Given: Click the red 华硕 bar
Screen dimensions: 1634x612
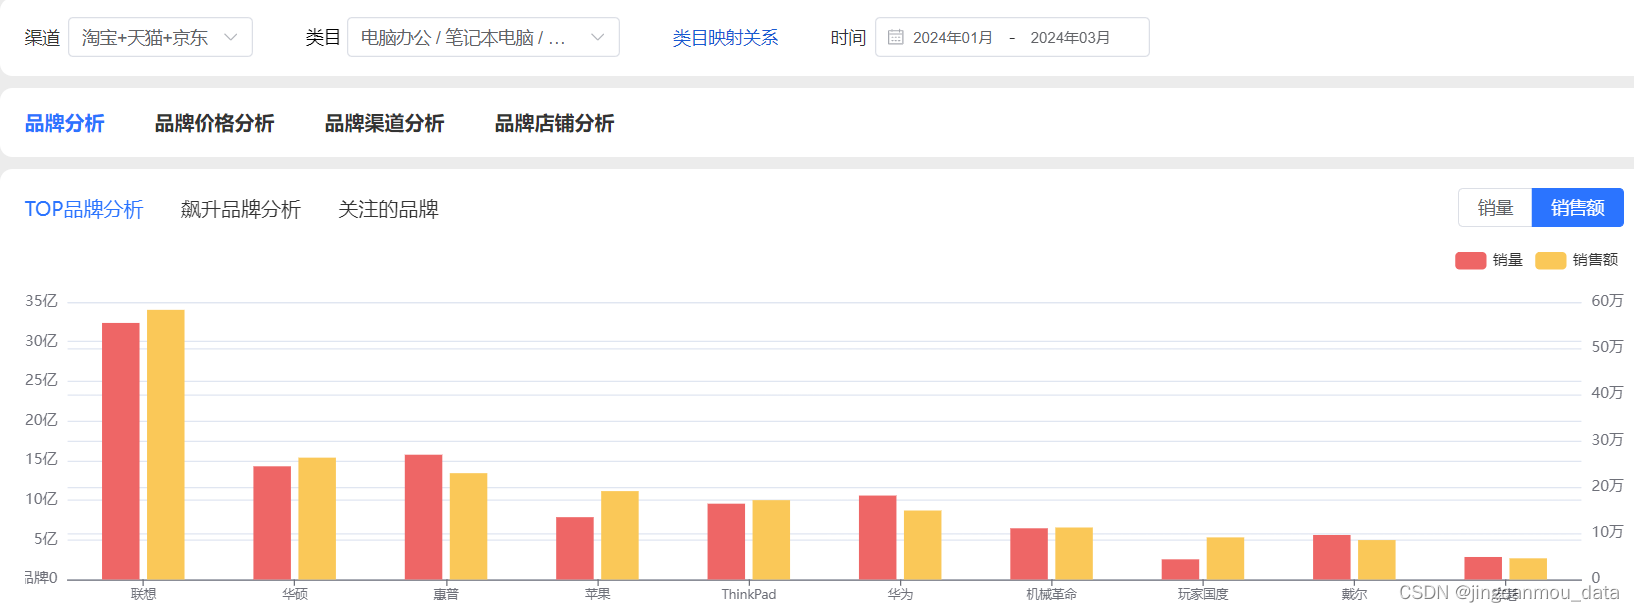Looking at the screenshot, I should click(x=272, y=523).
